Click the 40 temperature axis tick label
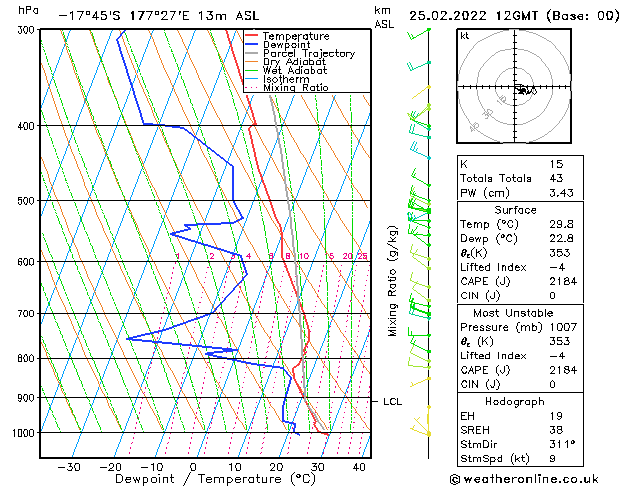The width and height of the screenshot is (629, 486). (359, 467)
